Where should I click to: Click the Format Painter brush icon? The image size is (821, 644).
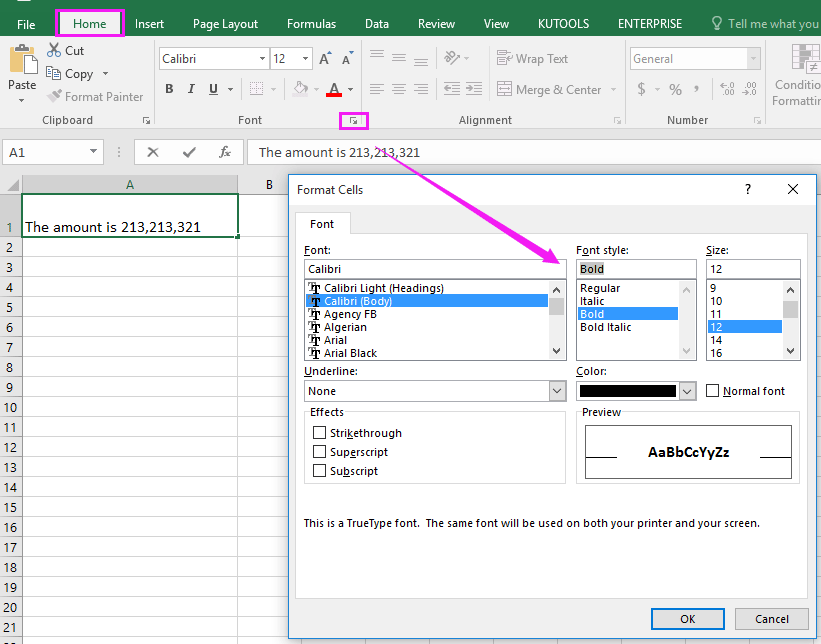pyautogui.click(x=54, y=96)
